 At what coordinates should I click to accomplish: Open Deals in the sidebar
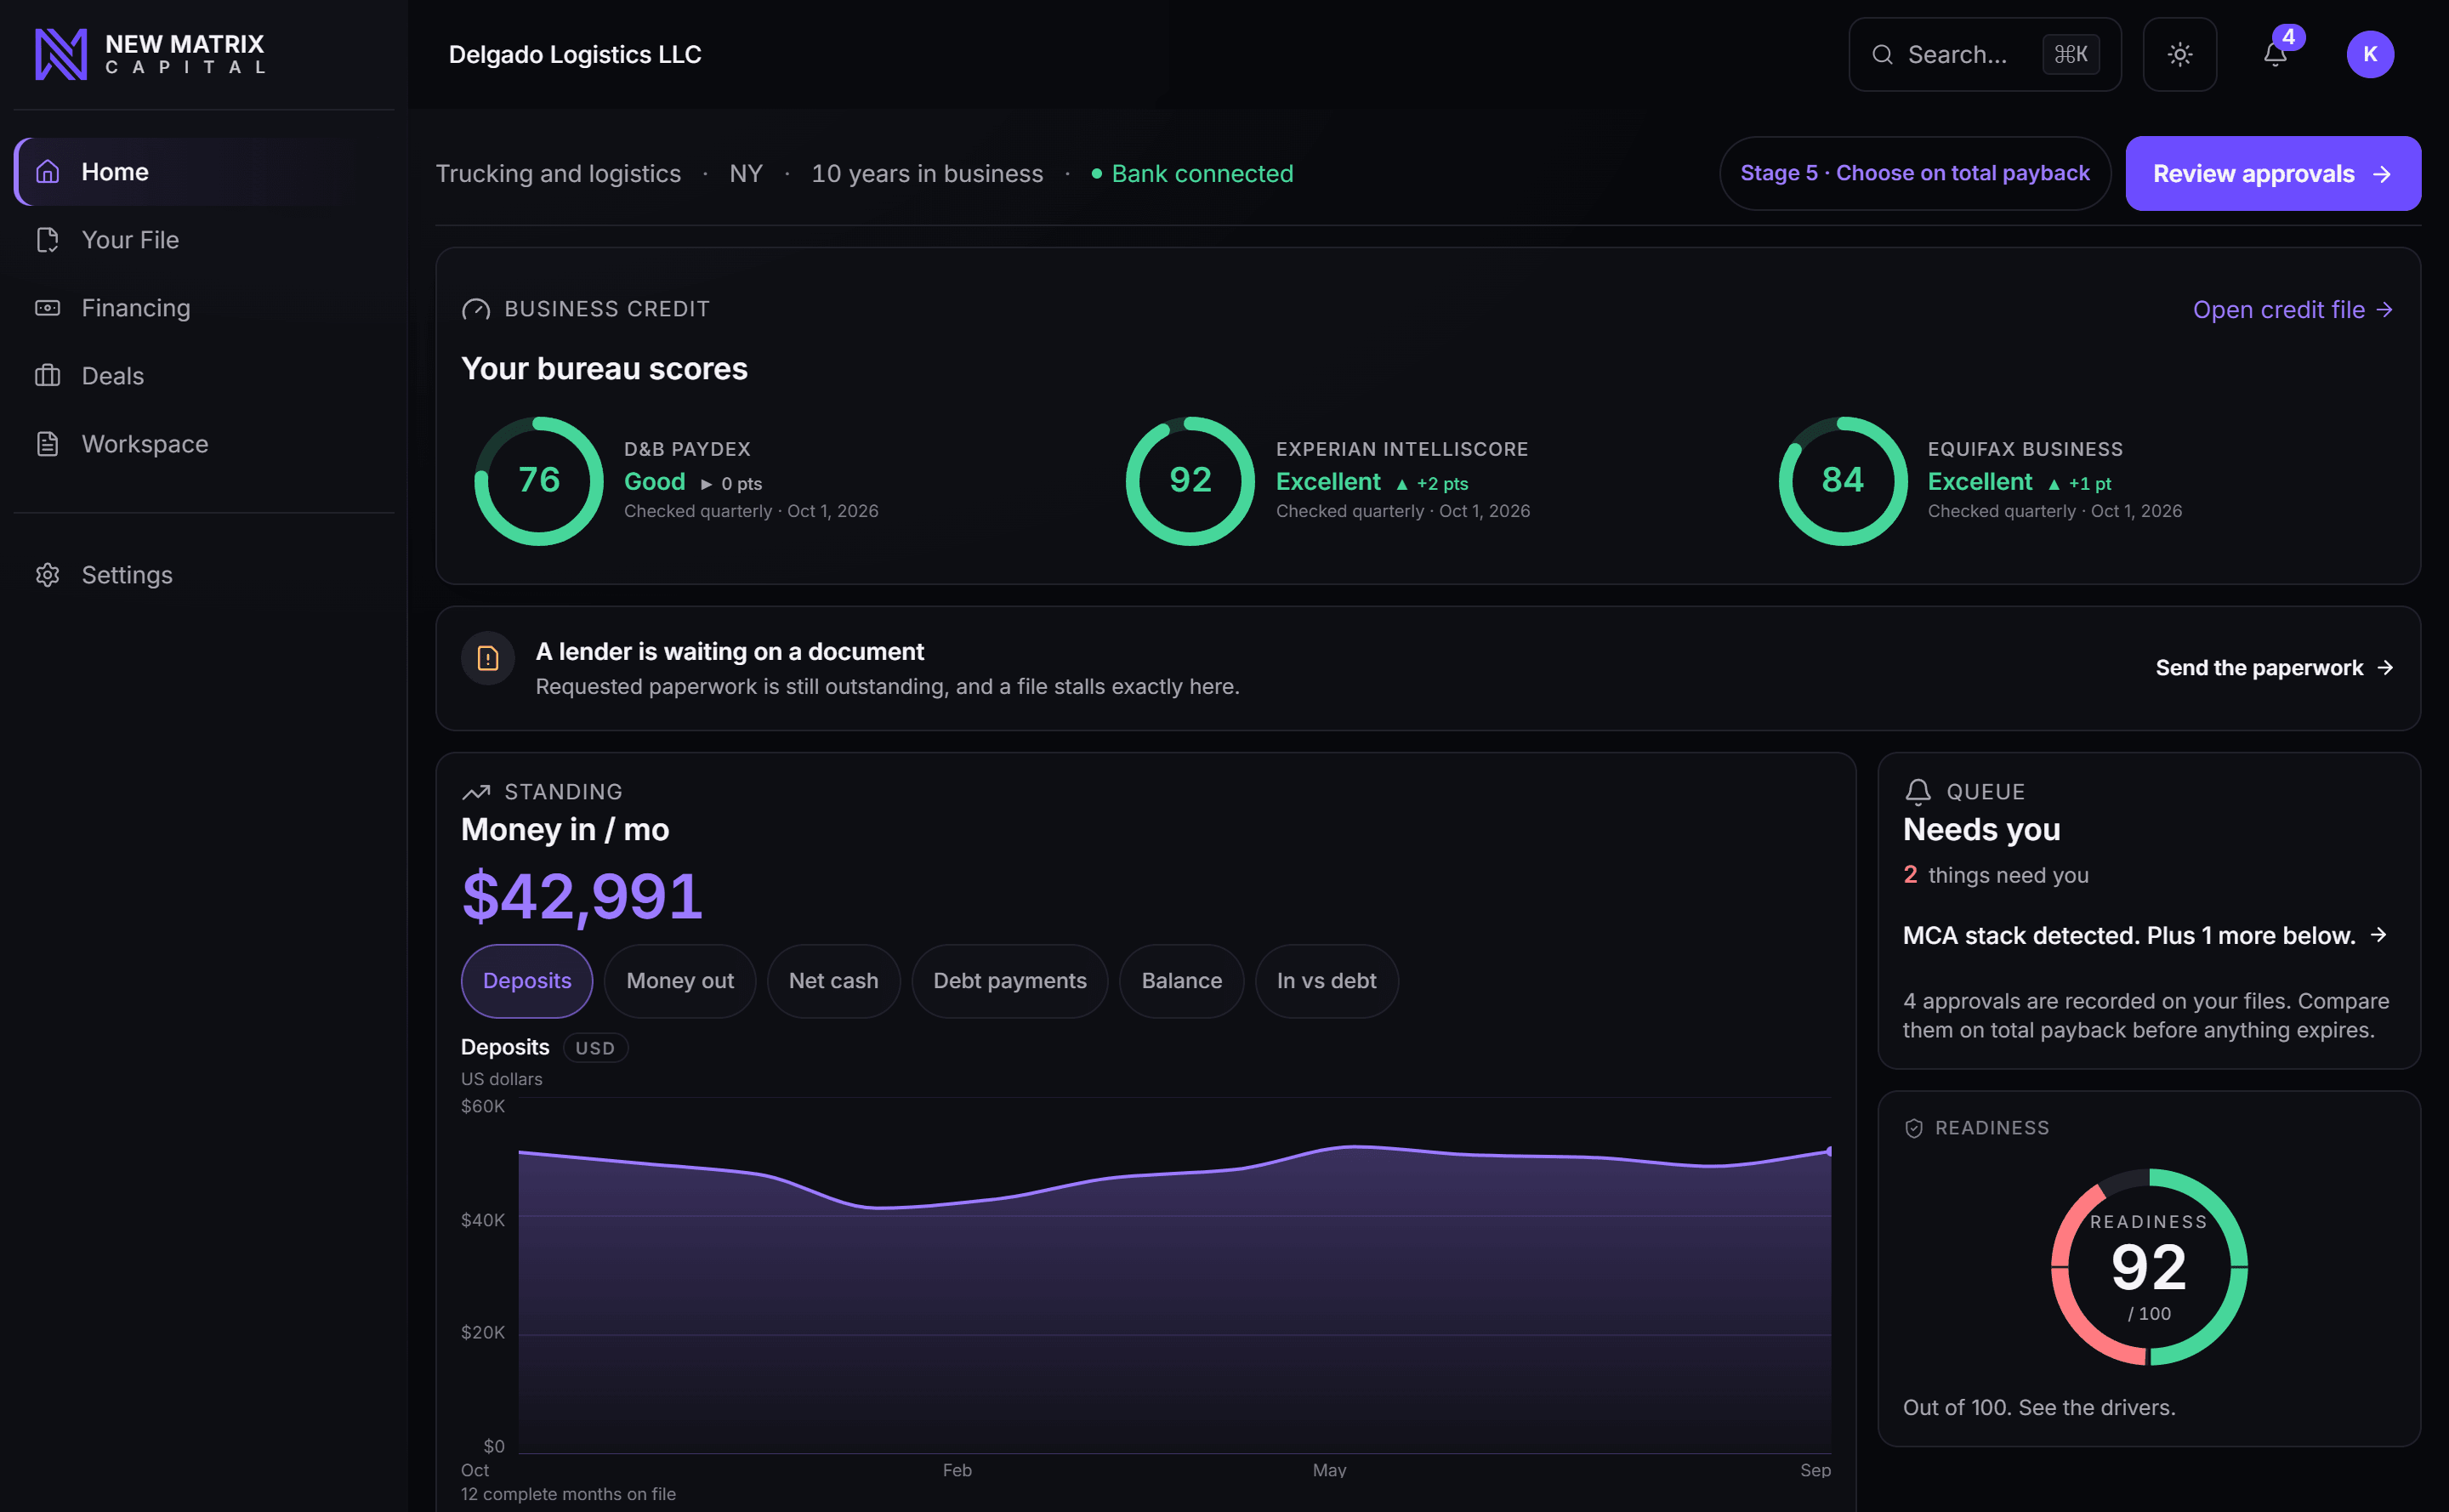tap(204, 376)
